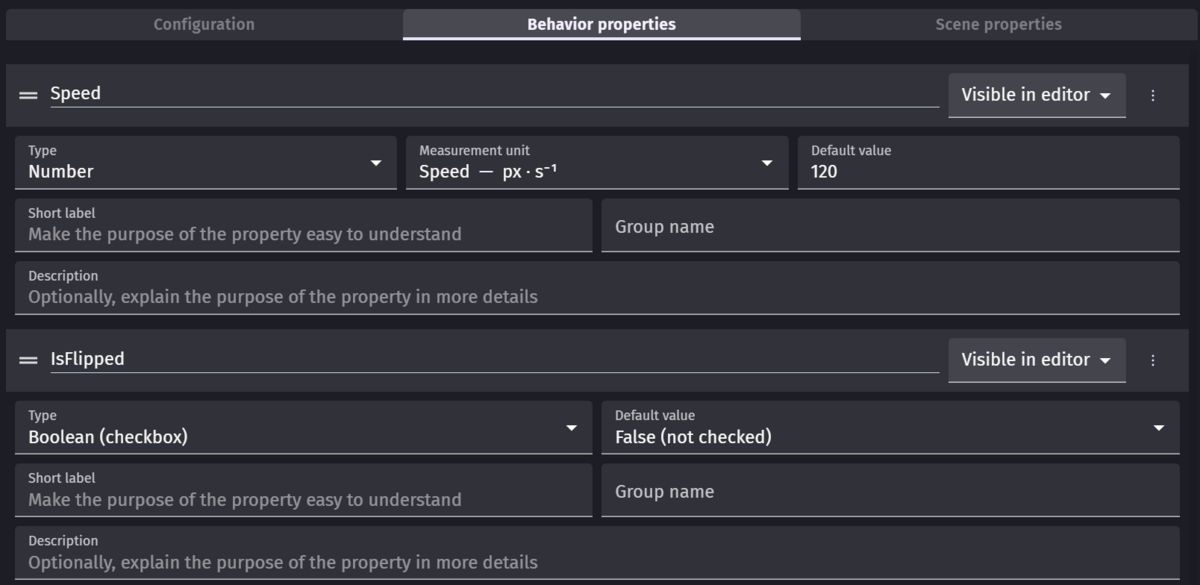Image resolution: width=1200 pixels, height=585 pixels.
Task: Expand the Number type dropdown
Action: (x=206, y=163)
